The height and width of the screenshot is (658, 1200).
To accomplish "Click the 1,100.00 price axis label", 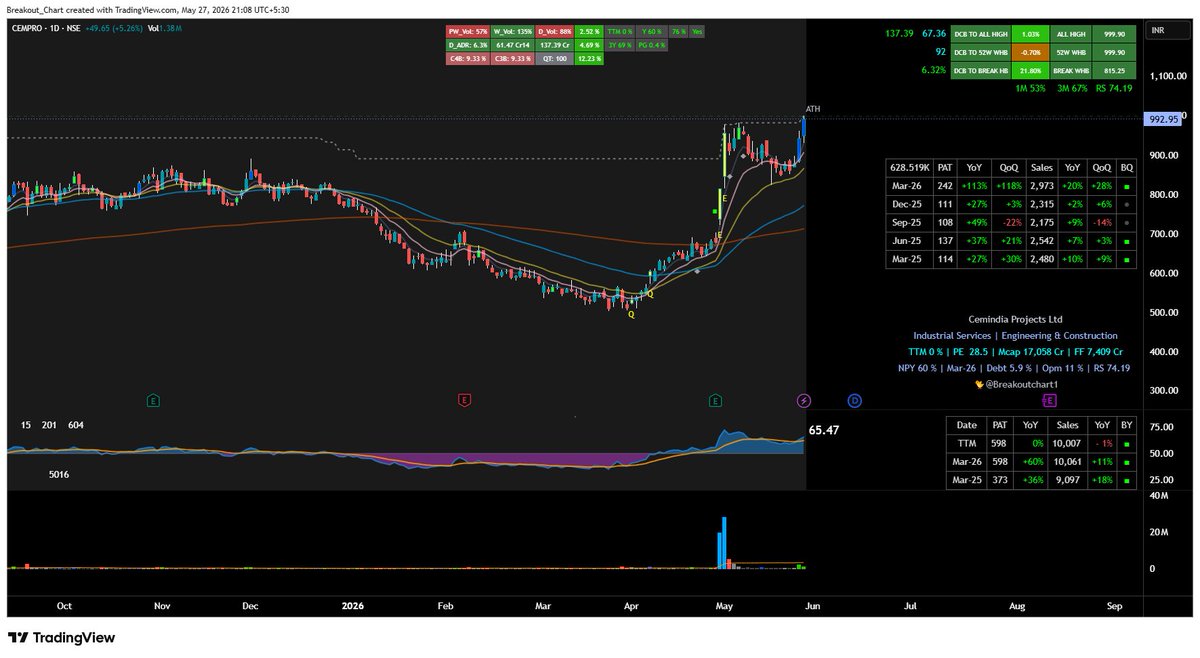I will click(1168, 76).
